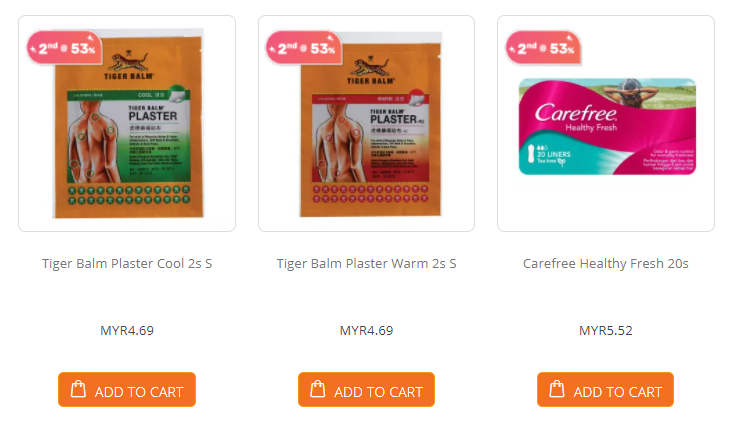The width and height of the screenshot is (736, 431).
Task: Open Tiger Balm Plaster Warm 2s S title
Action: (366, 263)
